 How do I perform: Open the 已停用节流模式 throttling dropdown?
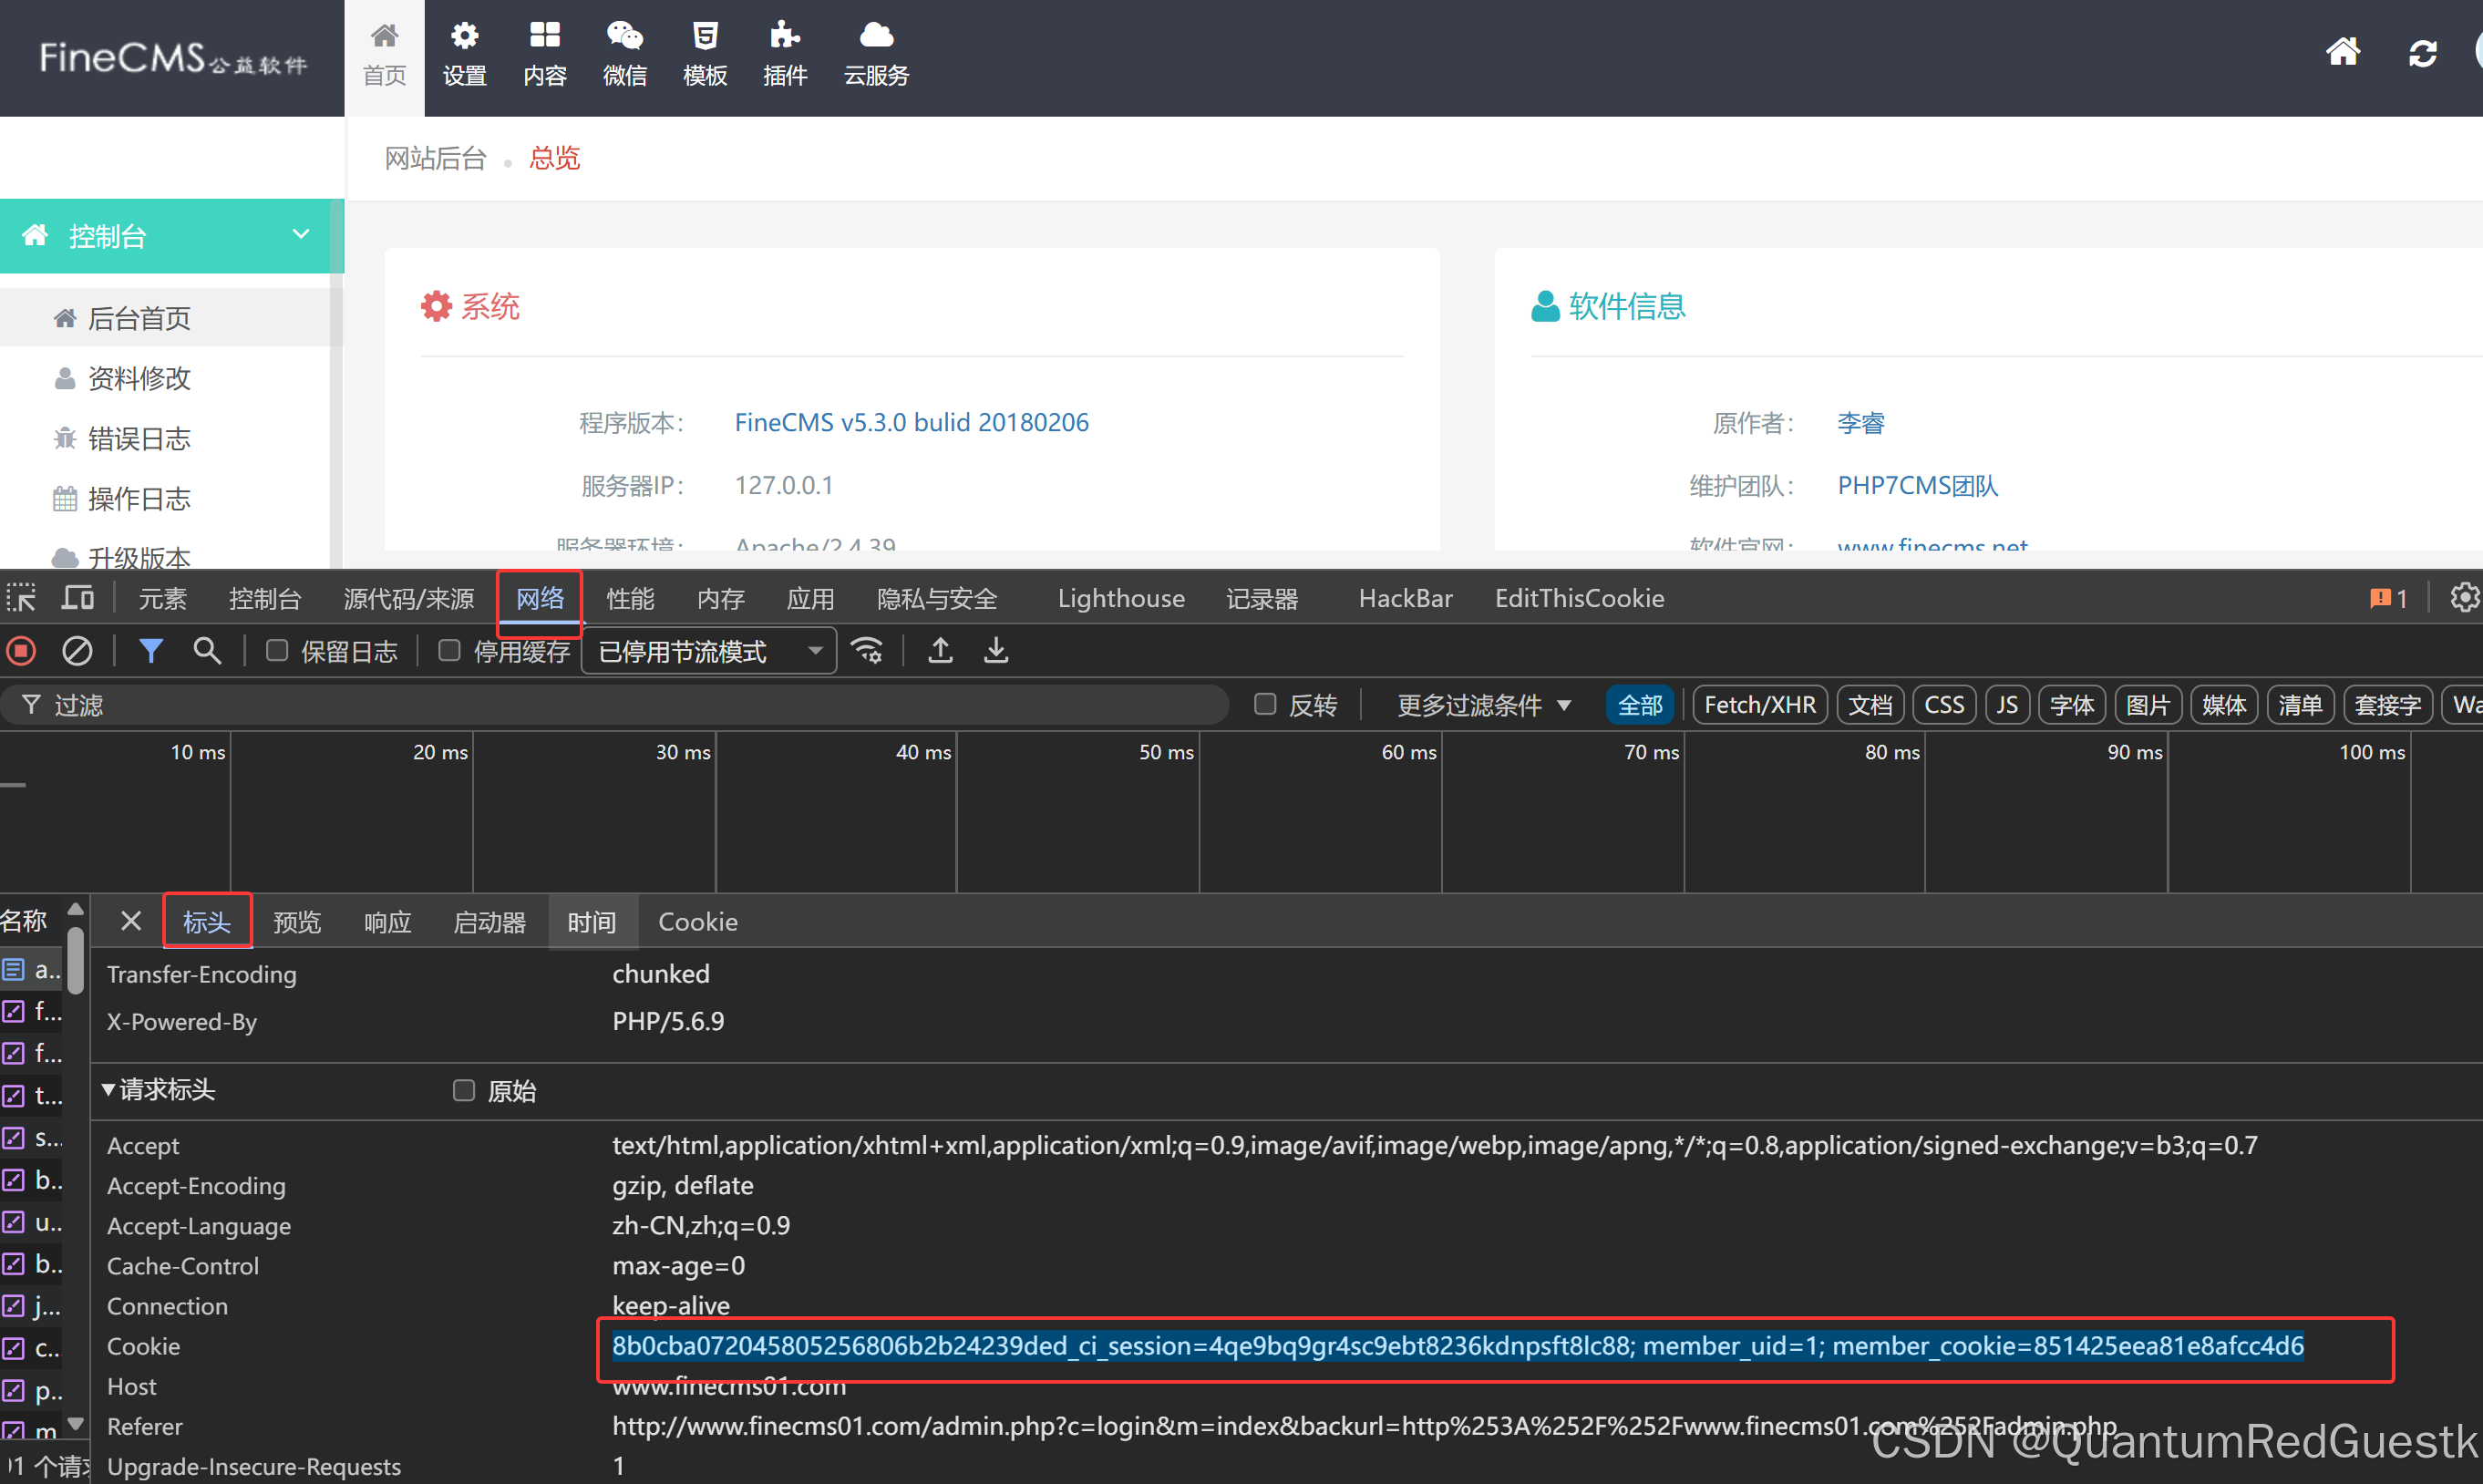(709, 652)
